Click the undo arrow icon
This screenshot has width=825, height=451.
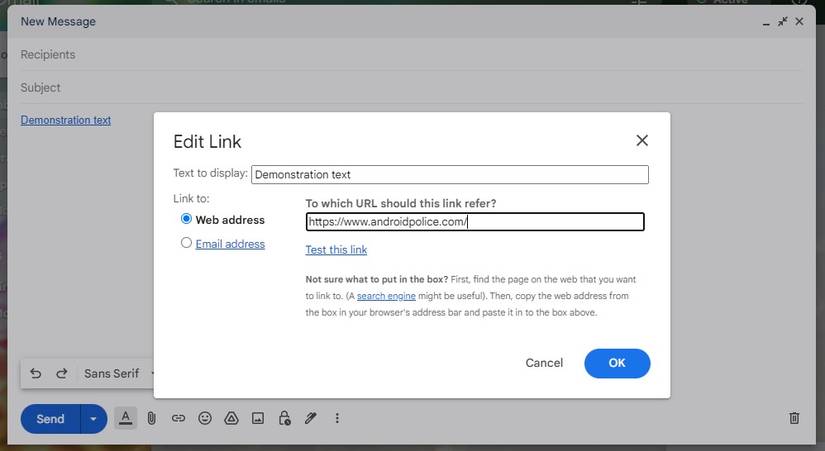coord(36,373)
